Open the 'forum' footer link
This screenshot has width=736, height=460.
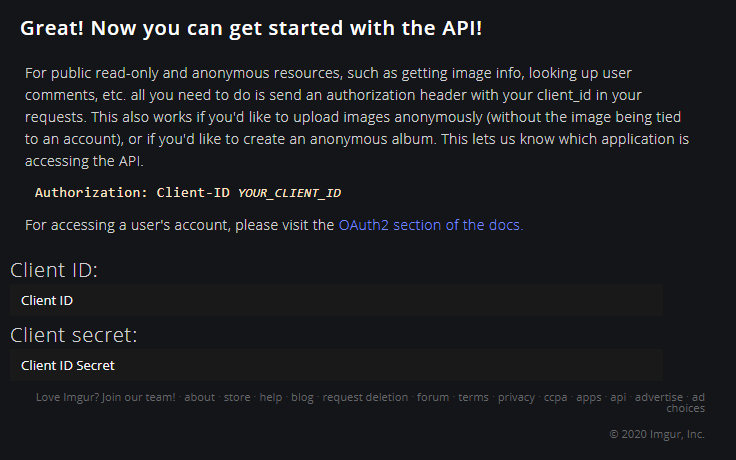(x=433, y=397)
